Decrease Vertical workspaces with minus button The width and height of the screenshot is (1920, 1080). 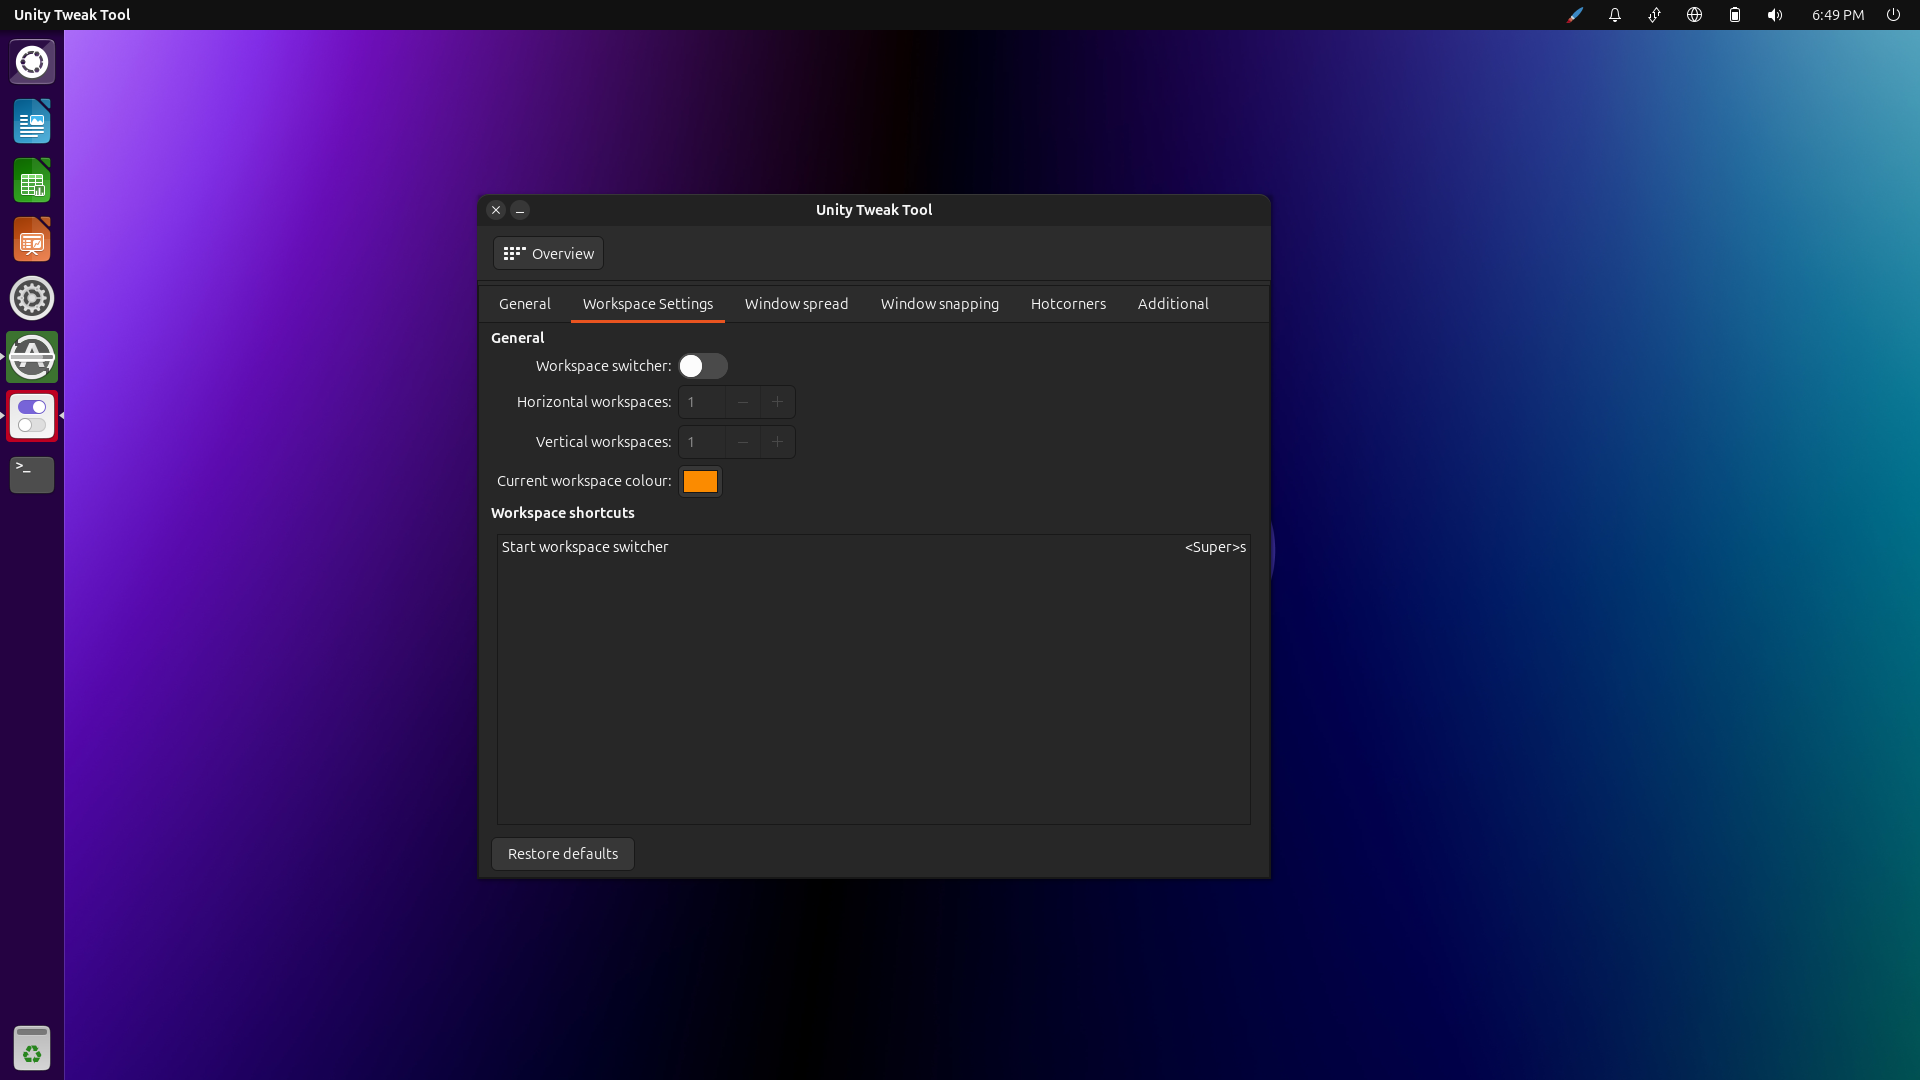(x=742, y=442)
